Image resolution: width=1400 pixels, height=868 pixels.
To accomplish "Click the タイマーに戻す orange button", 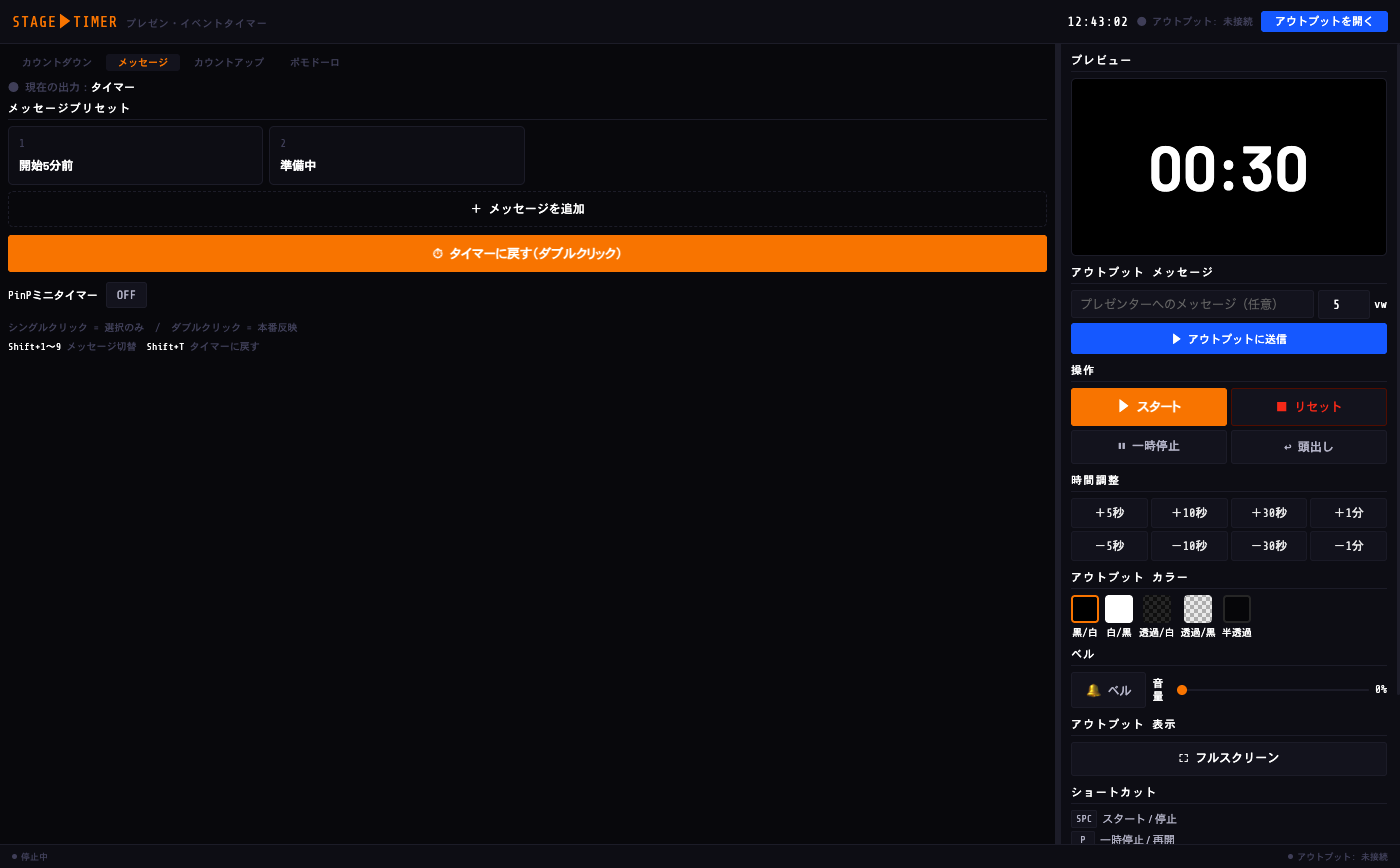I will 527,253.
